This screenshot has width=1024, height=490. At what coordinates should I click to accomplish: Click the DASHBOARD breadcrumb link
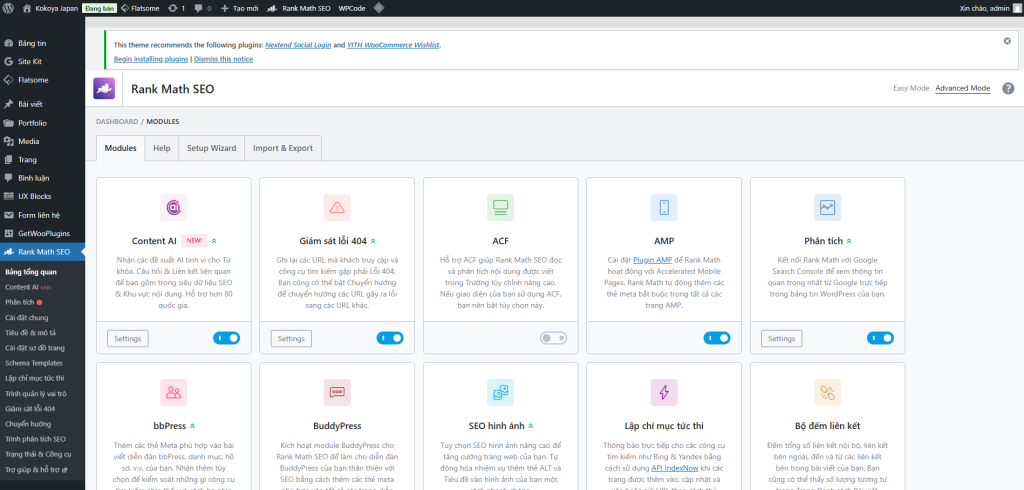tap(118, 122)
